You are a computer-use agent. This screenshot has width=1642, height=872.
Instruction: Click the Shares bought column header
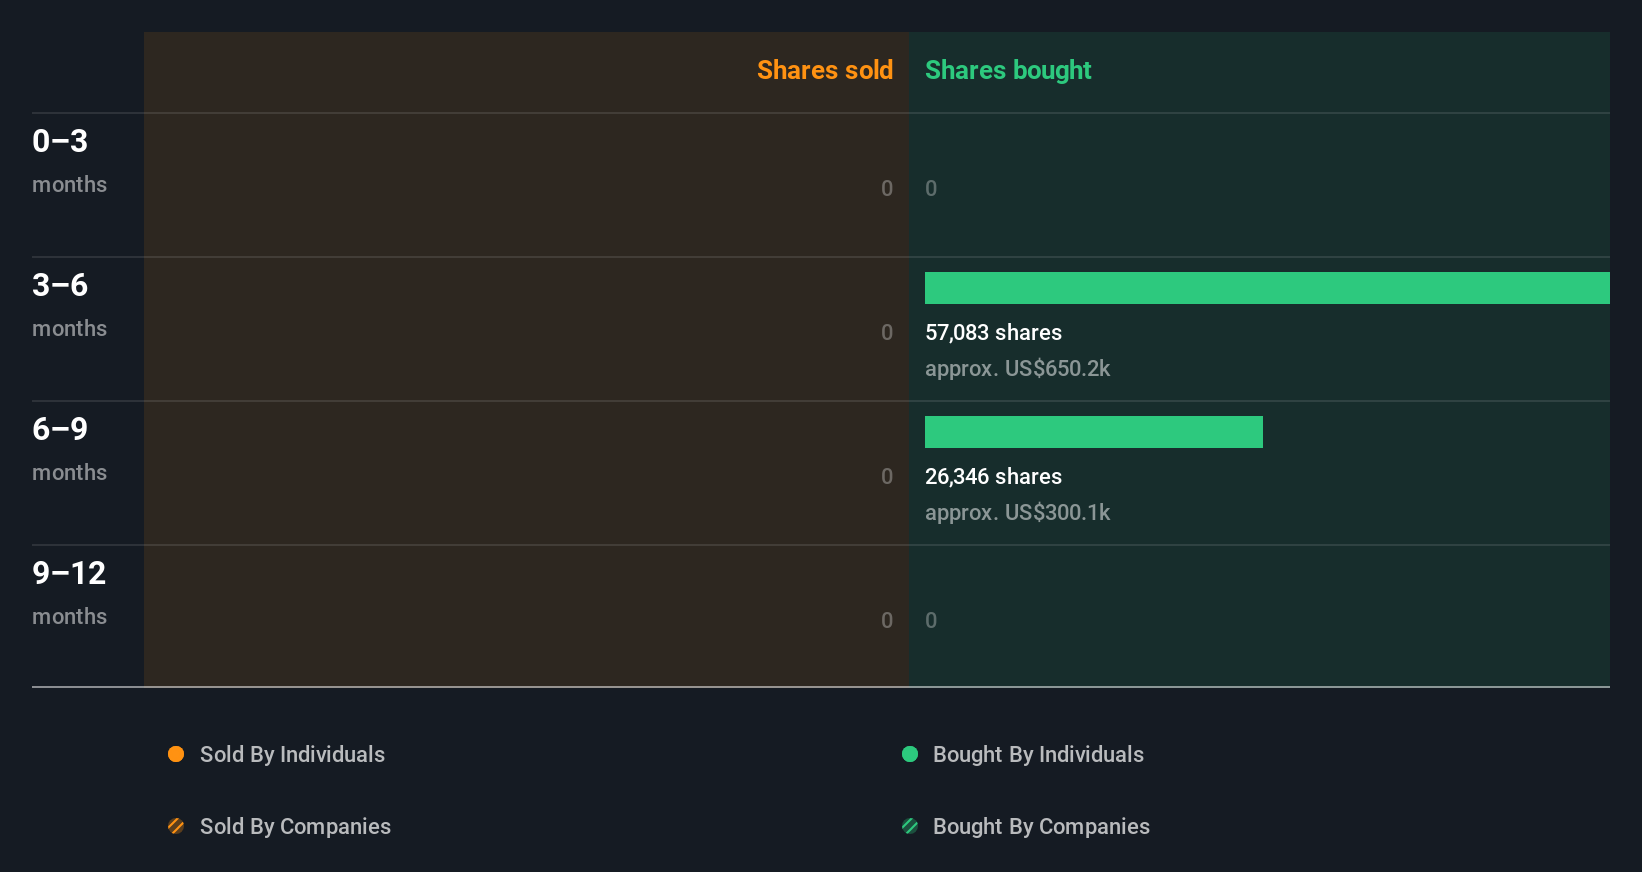(x=1008, y=70)
